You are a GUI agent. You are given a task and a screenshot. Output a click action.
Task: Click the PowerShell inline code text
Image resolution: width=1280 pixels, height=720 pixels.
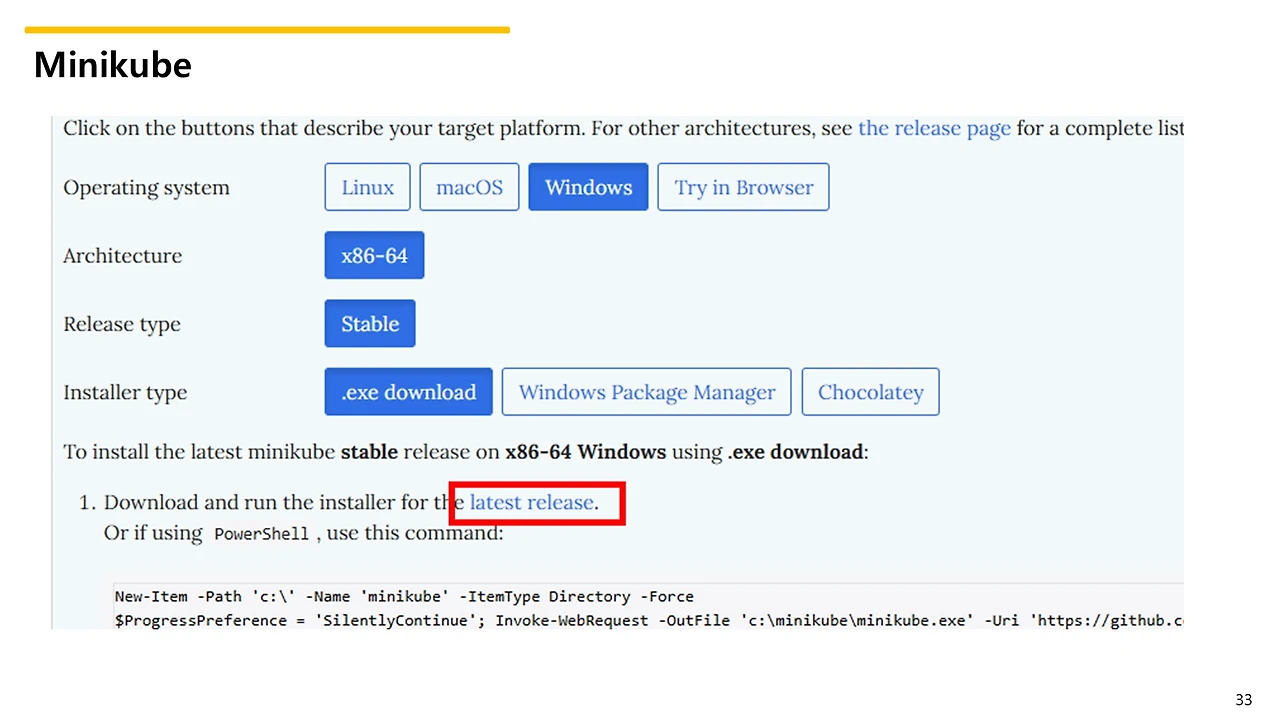point(262,534)
